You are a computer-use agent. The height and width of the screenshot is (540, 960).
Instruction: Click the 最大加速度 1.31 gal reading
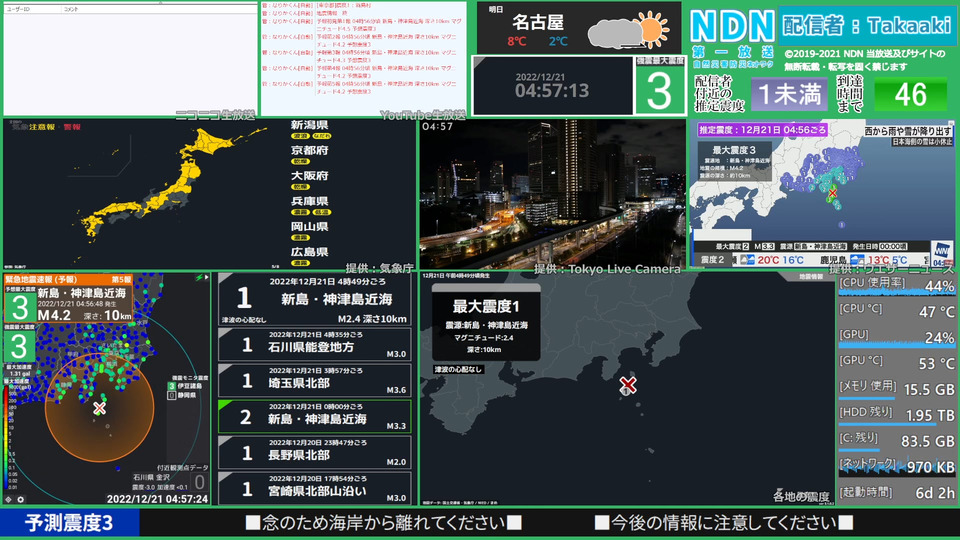20,370
